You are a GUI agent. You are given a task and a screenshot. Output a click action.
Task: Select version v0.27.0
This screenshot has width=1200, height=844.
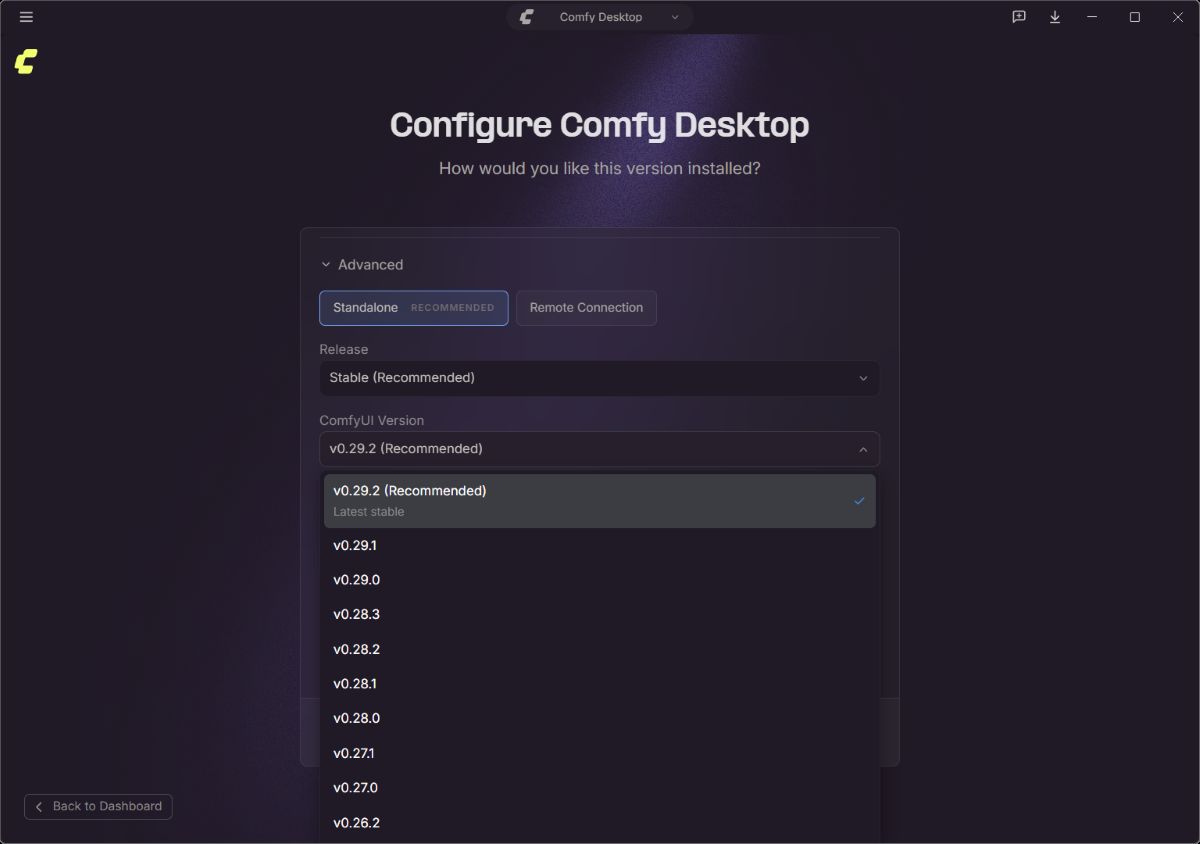pos(600,788)
